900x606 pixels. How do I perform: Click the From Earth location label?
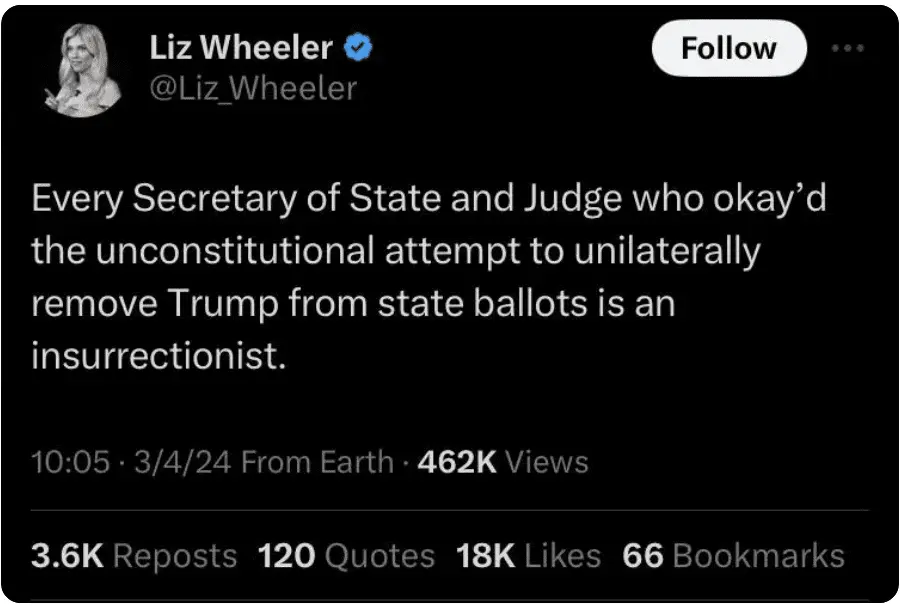pos(318,462)
